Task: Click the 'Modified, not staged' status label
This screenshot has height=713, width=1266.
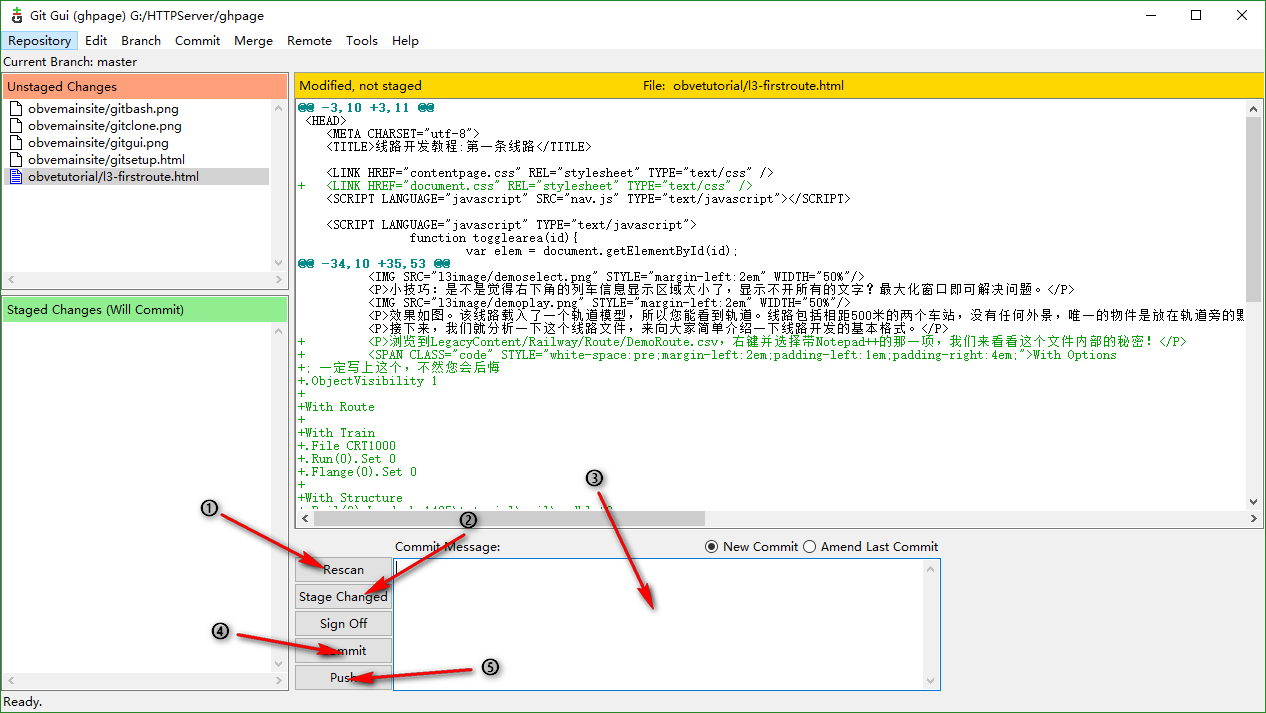Action: pyautogui.click(x=360, y=86)
